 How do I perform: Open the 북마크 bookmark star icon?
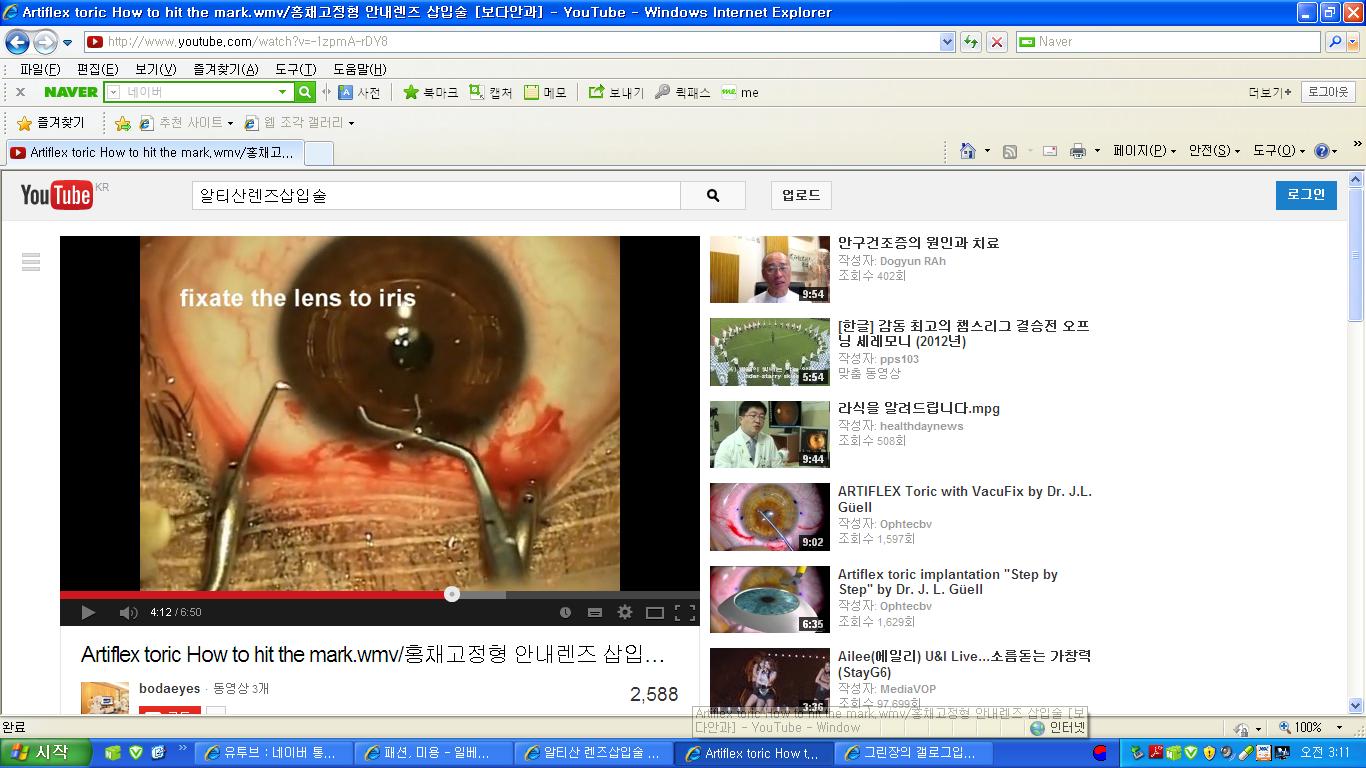pos(430,92)
